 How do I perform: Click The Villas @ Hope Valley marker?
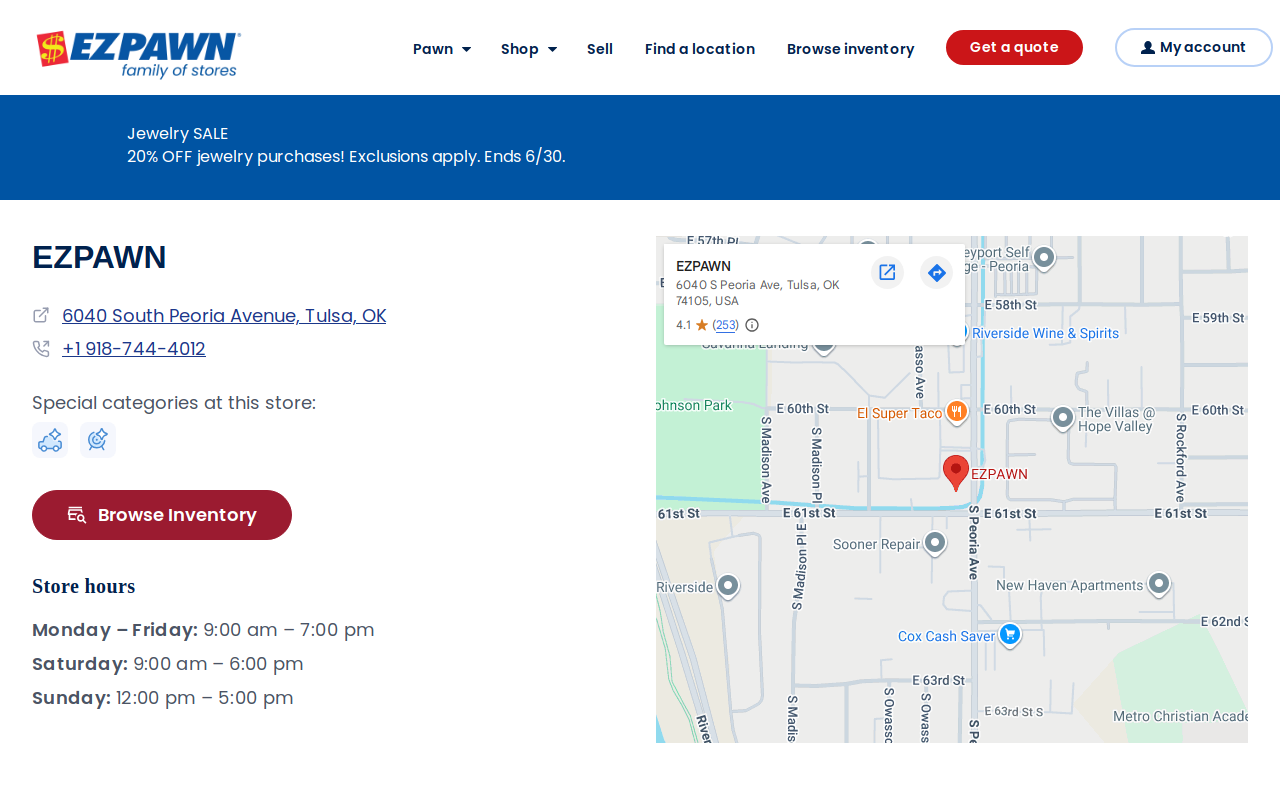point(1063,417)
